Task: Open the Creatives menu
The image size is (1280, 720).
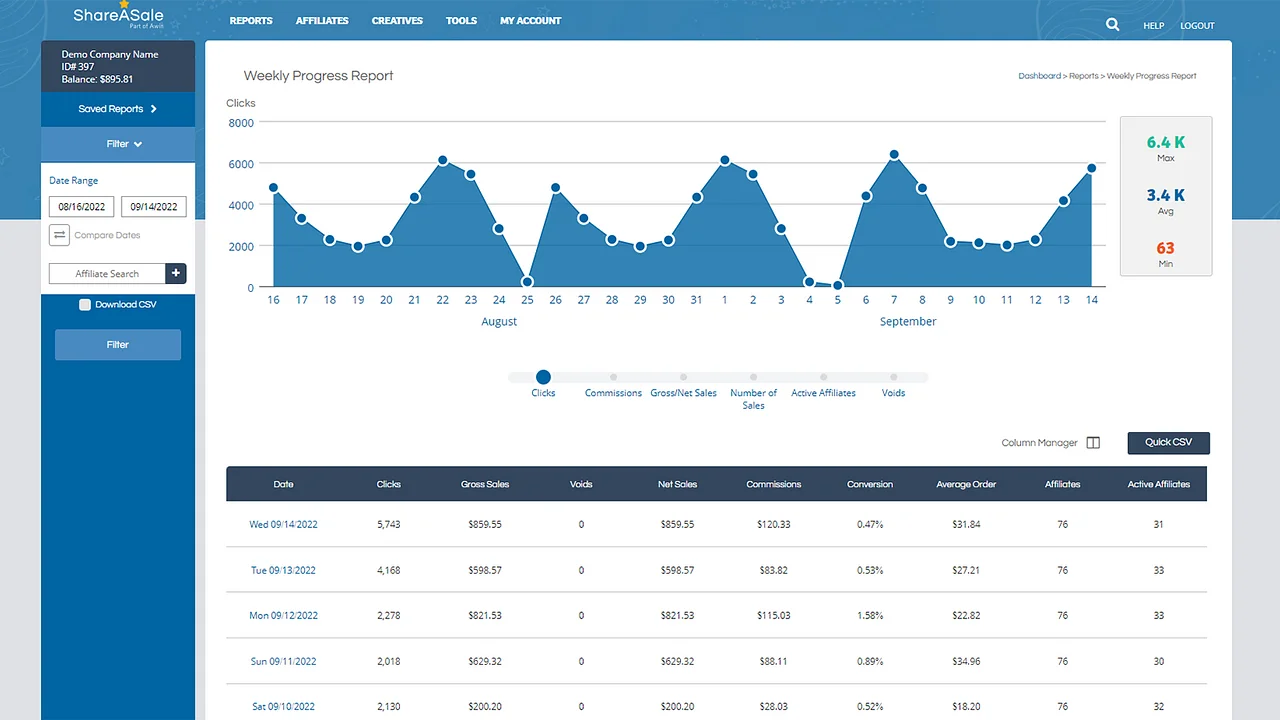Action: coord(397,20)
